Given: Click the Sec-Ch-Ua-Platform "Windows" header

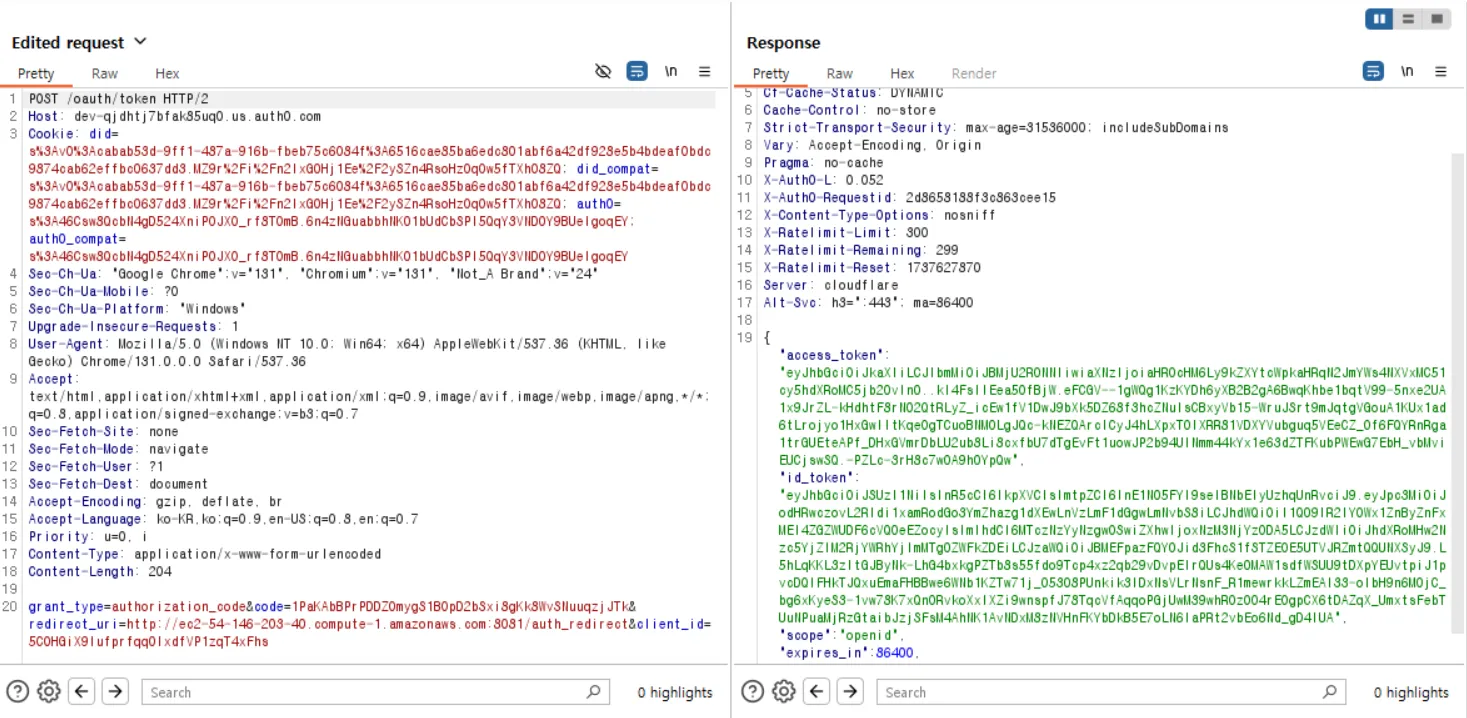Looking at the screenshot, I should tap(136, 309).
